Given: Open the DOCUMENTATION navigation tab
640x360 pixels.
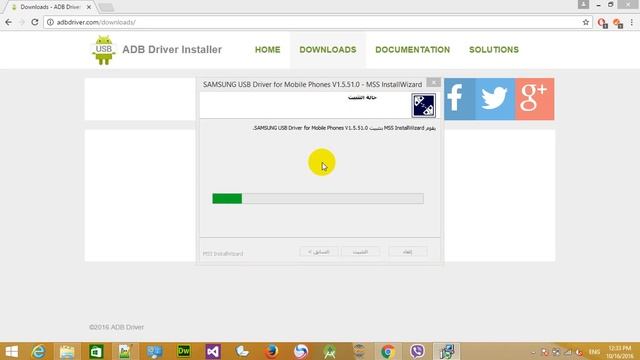Looking at the screenshot, I should (x=413, y=50).
